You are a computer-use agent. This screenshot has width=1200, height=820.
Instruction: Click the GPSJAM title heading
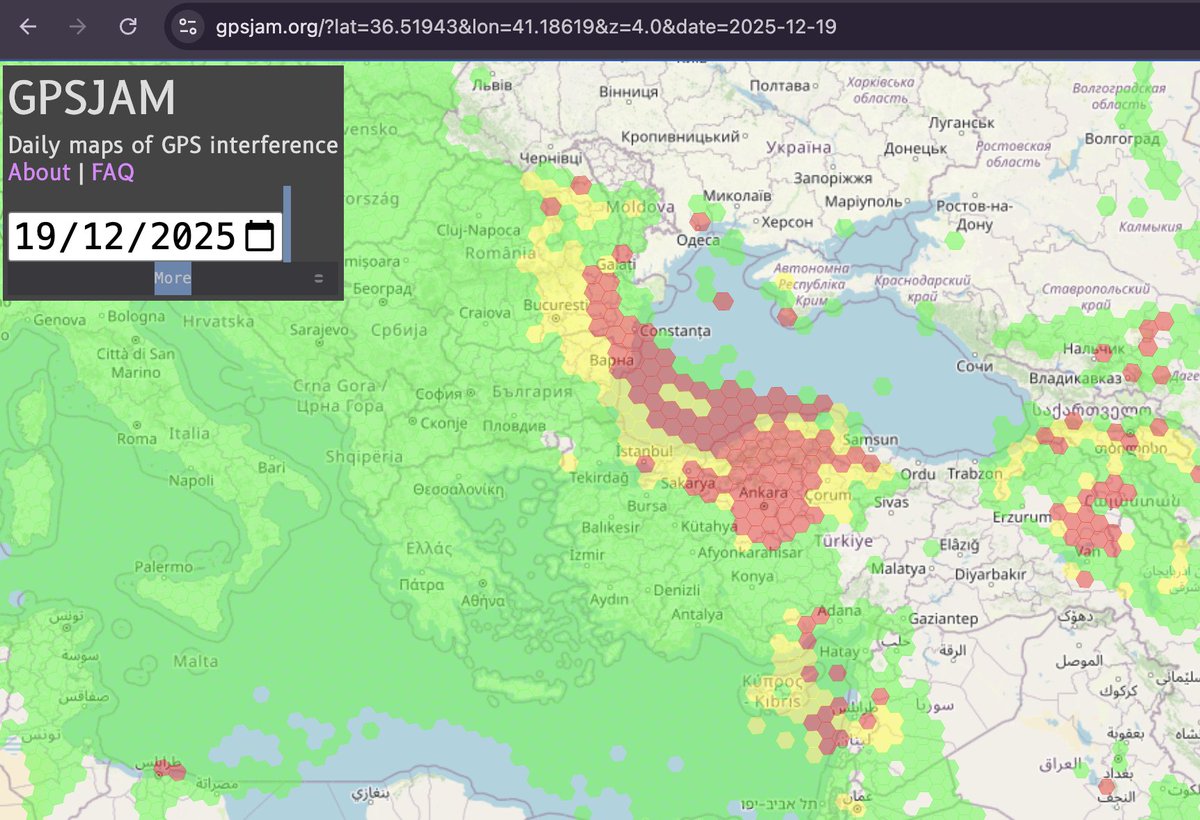[90, 99]
